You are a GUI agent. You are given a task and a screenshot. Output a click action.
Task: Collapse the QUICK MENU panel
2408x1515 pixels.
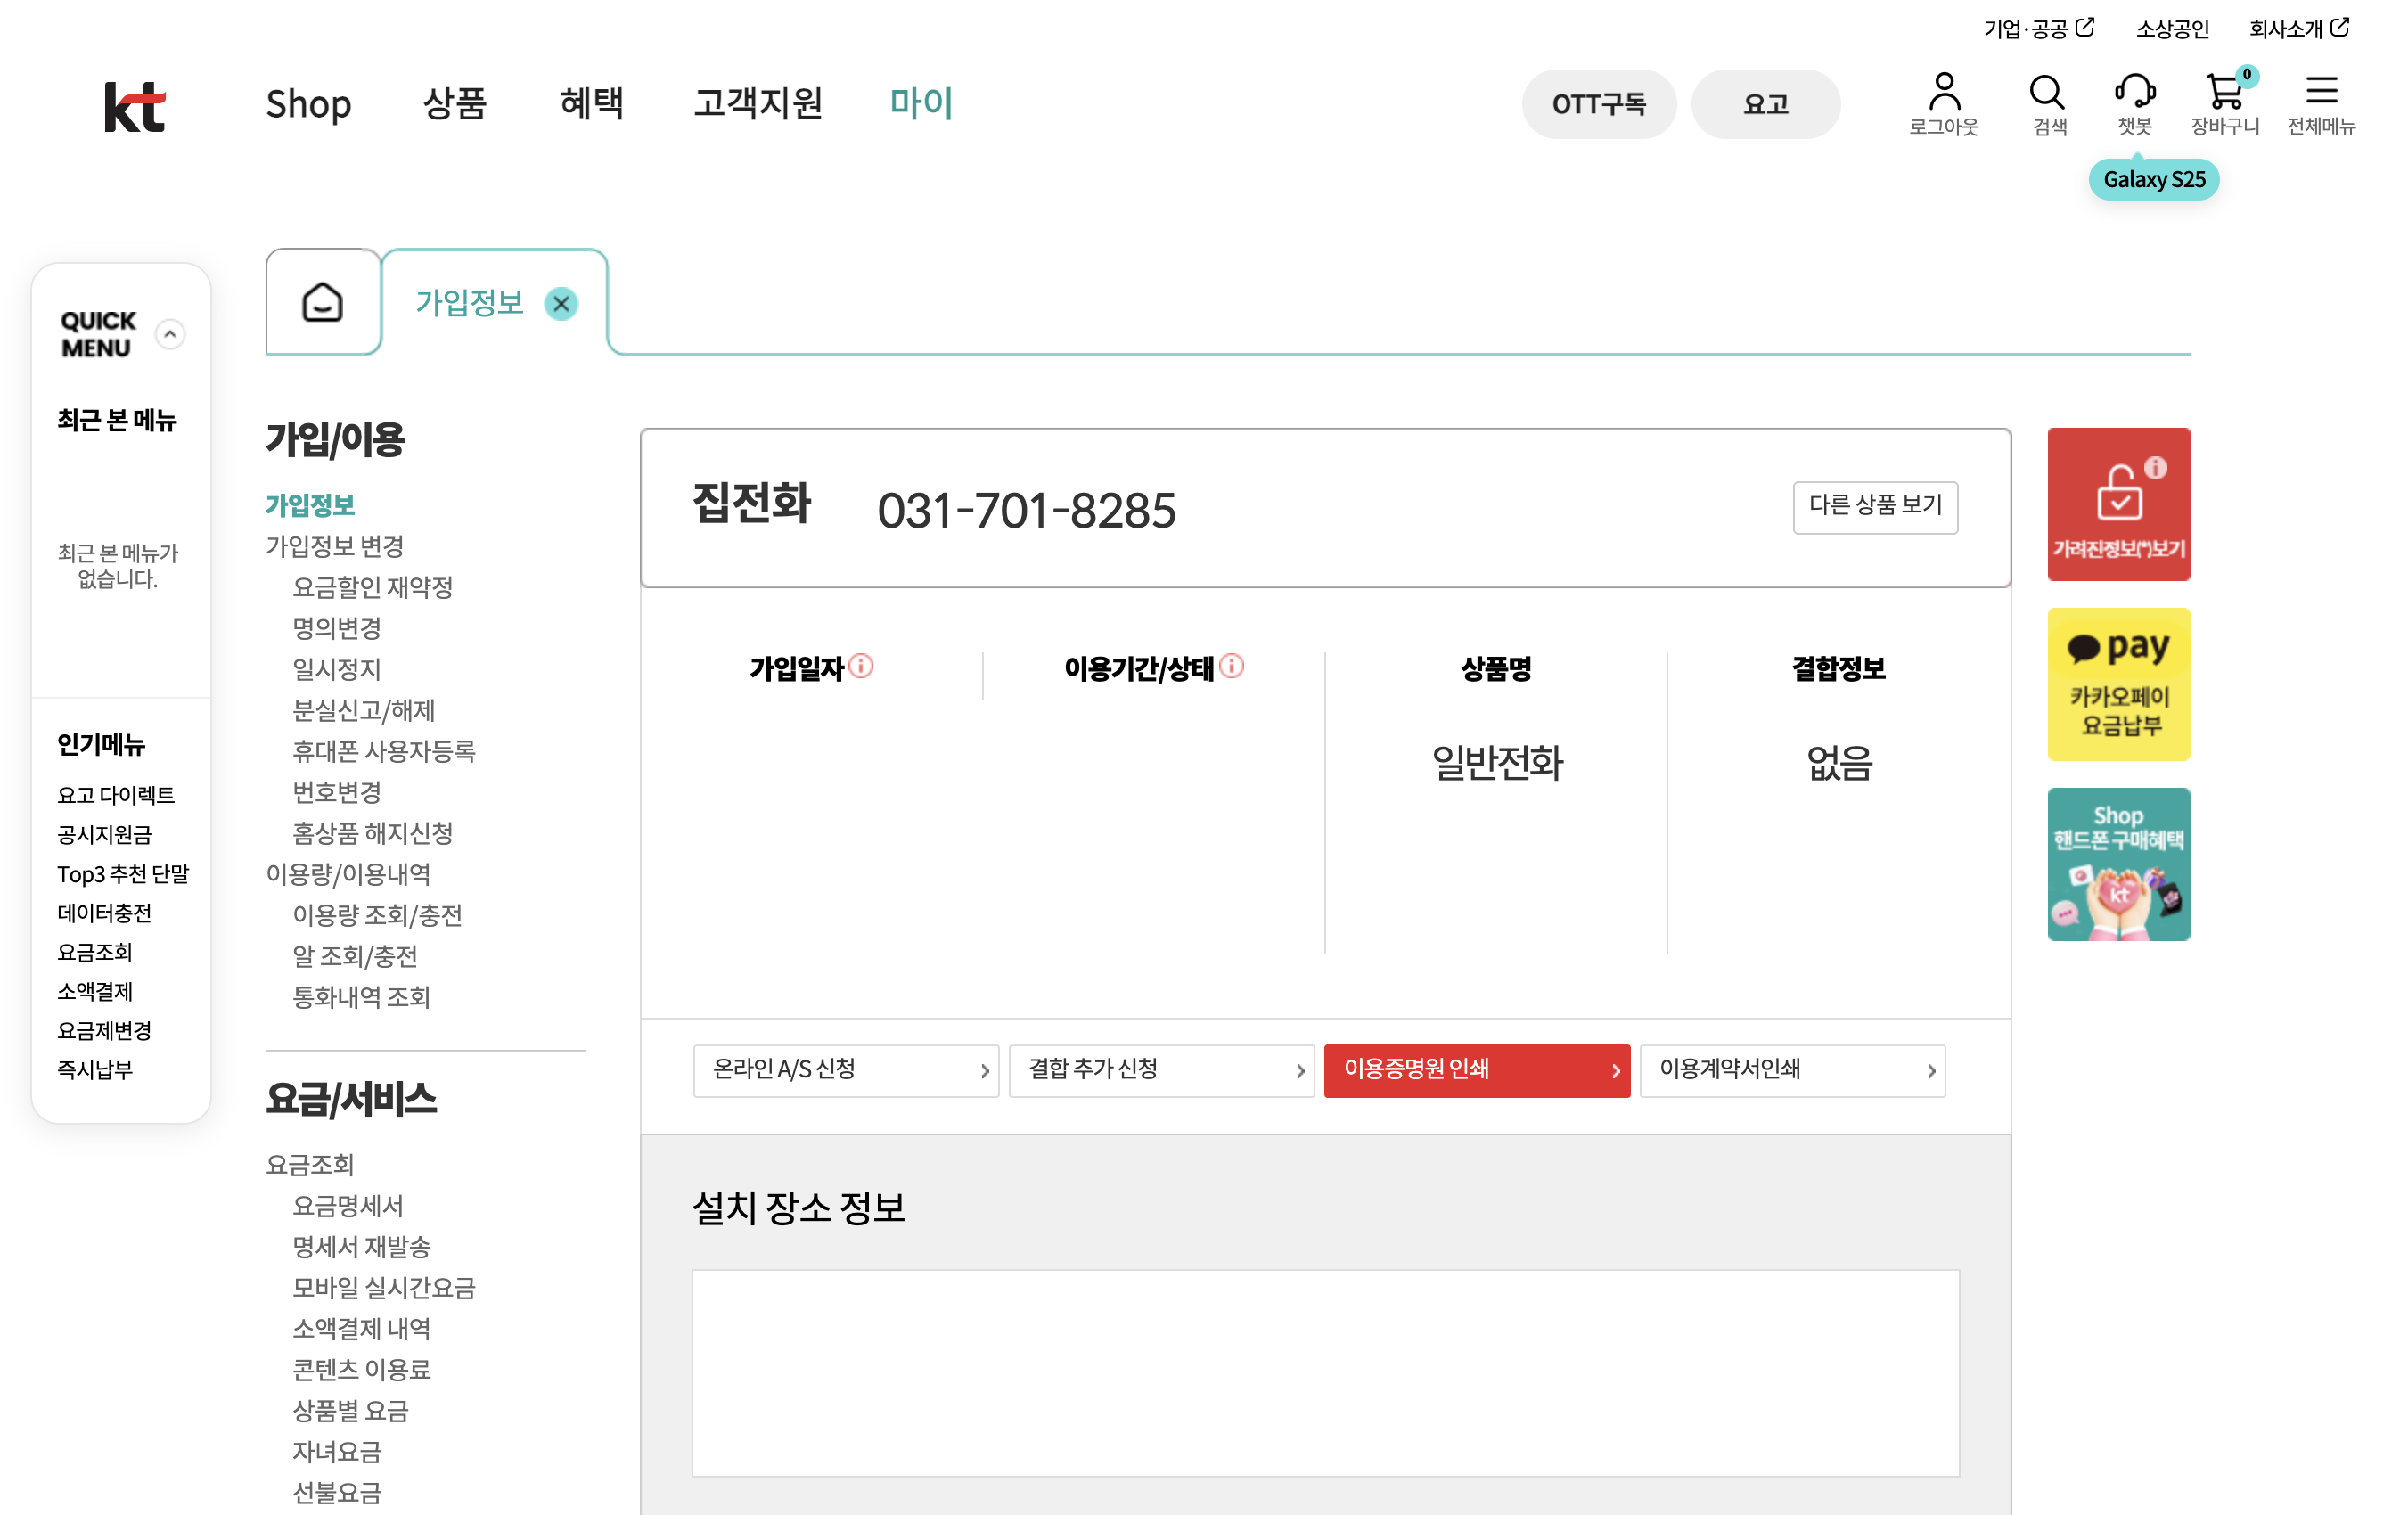point(170,334)
